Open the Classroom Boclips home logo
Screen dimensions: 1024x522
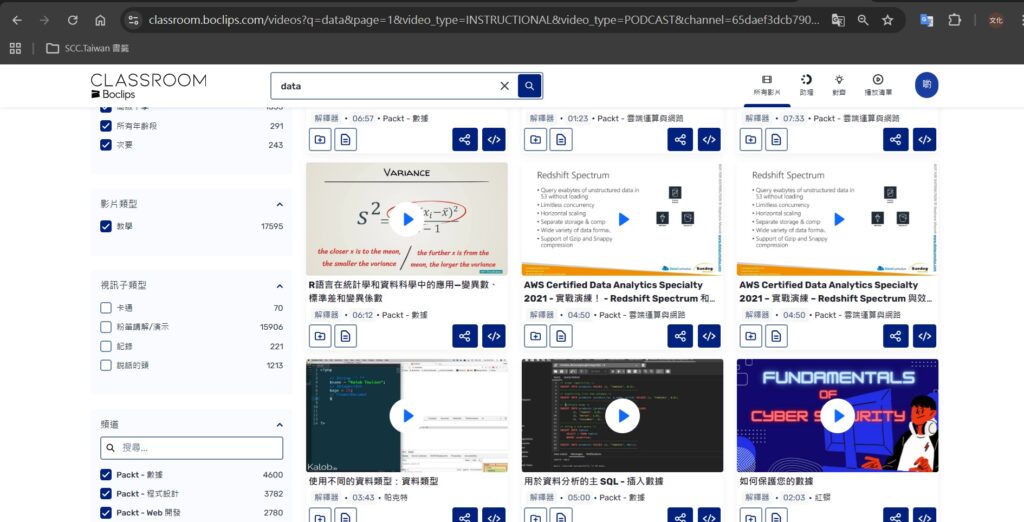point(148,86)
